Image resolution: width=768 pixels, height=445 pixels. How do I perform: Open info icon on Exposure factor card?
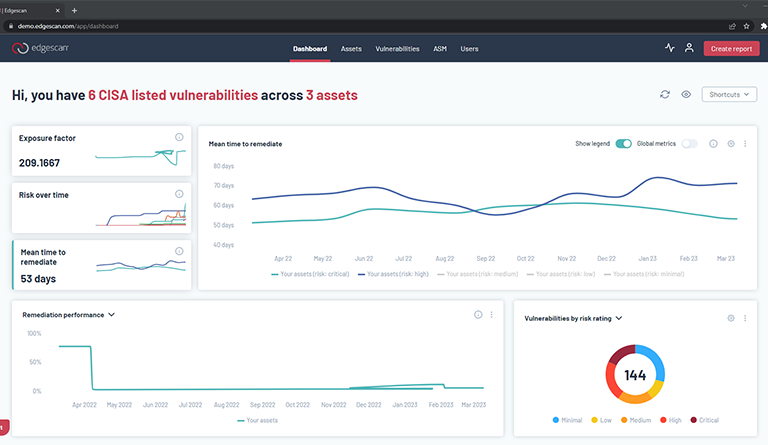(179, 137)
